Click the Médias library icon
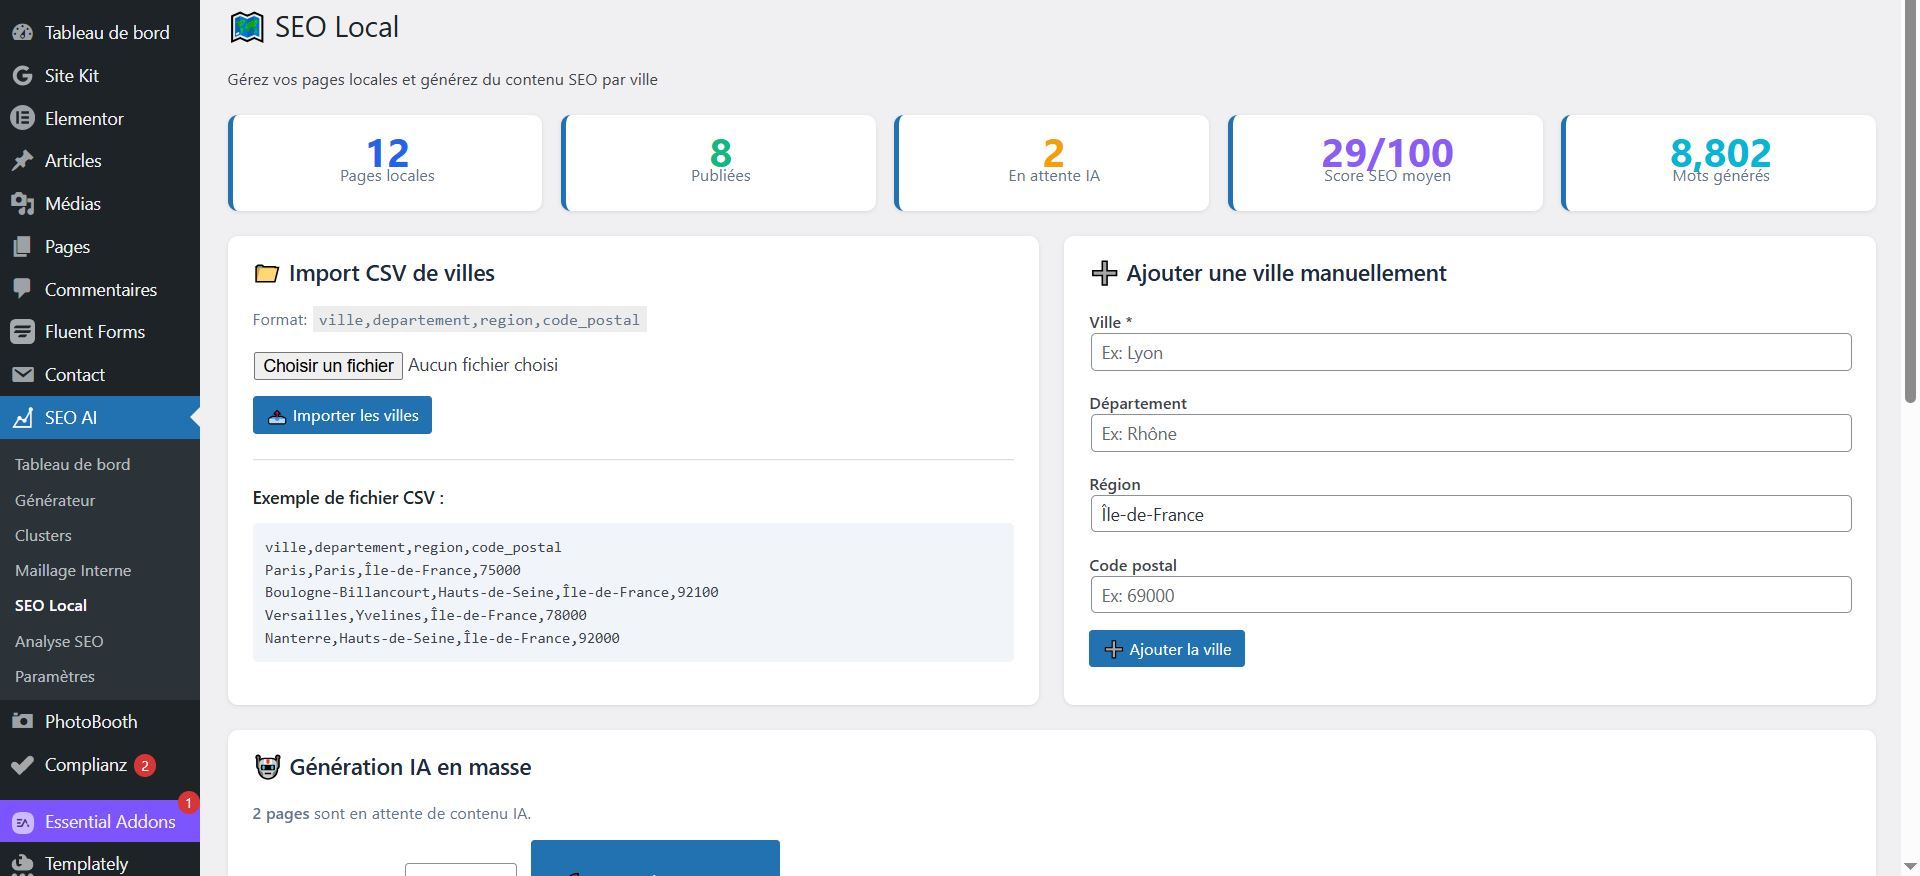Screen dimensions: 1920x876 (x=22, y=204)
